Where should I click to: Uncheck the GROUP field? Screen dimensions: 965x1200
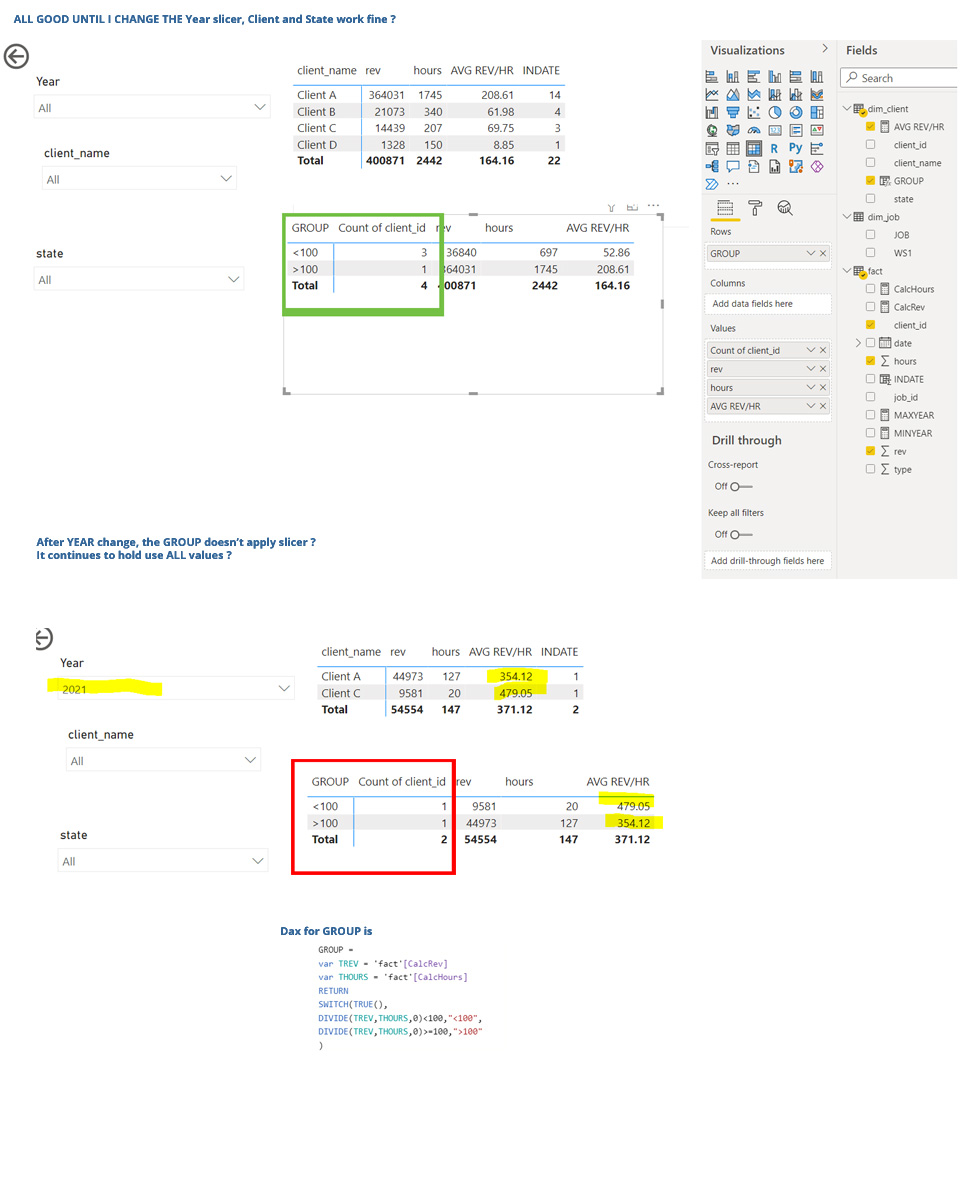870,181
